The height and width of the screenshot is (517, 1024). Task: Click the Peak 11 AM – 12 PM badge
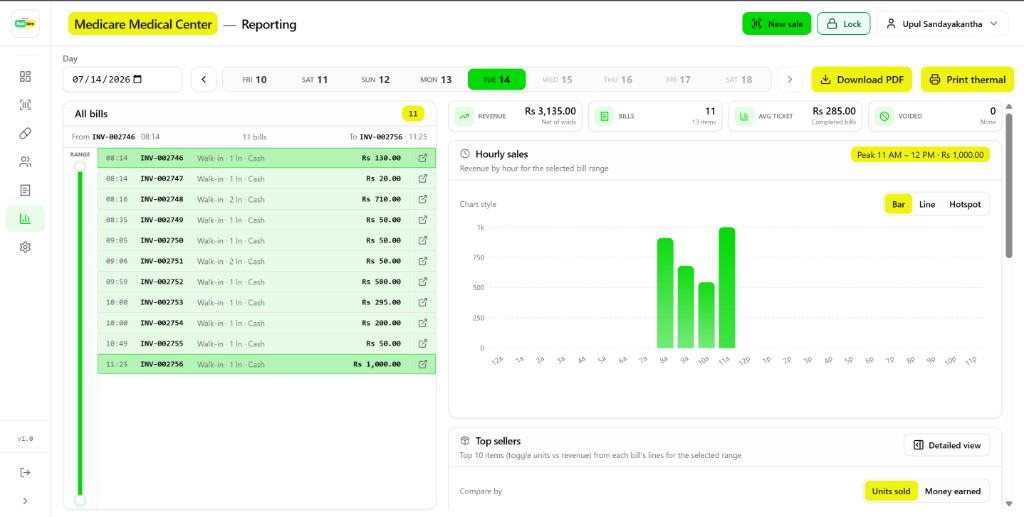[x=920, y=155]
